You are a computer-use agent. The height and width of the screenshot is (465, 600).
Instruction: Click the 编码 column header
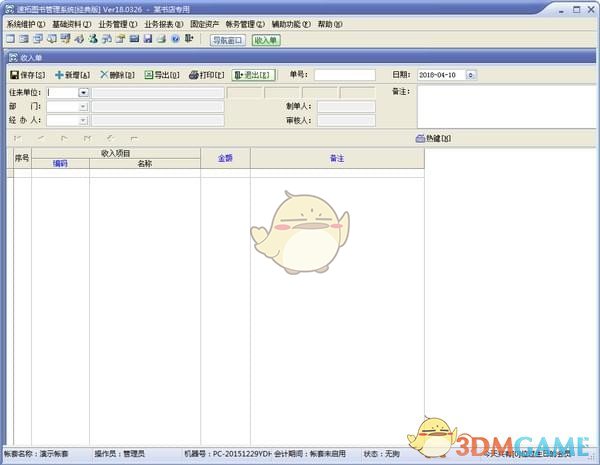(x=60, y=163)
